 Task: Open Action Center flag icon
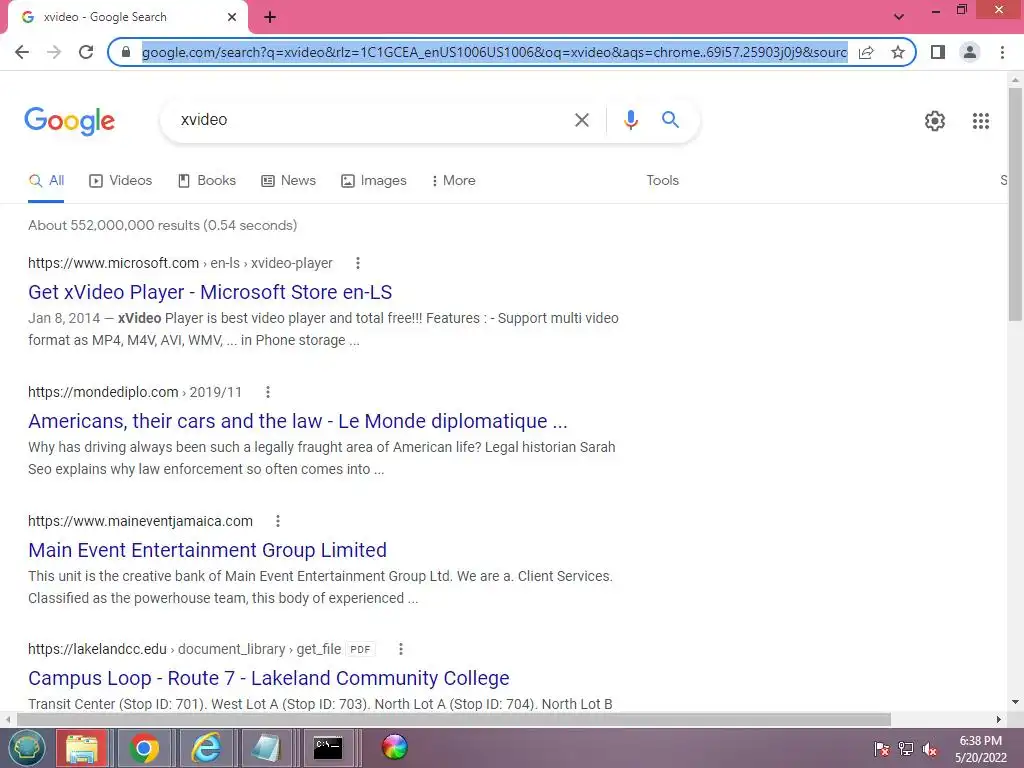tap(881, 749)
